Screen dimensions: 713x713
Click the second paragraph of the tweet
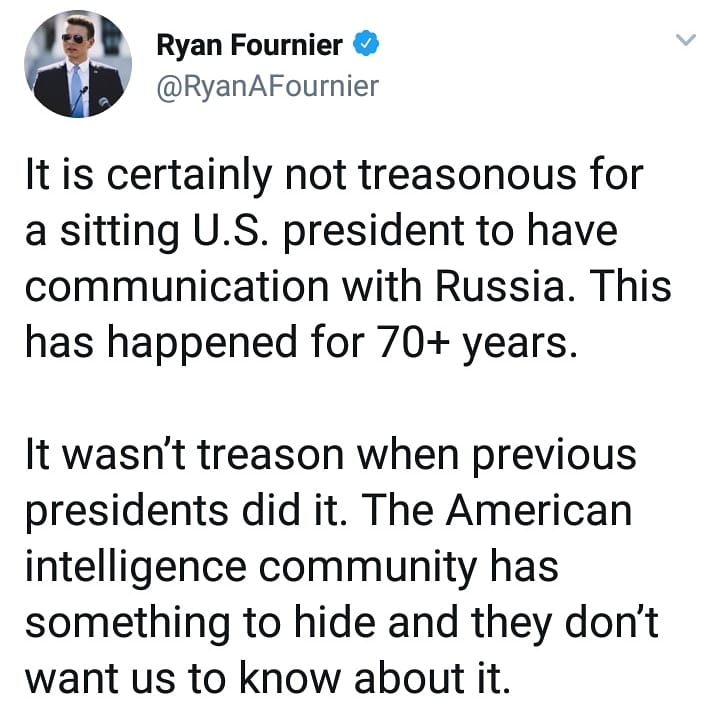click(340, 567)
